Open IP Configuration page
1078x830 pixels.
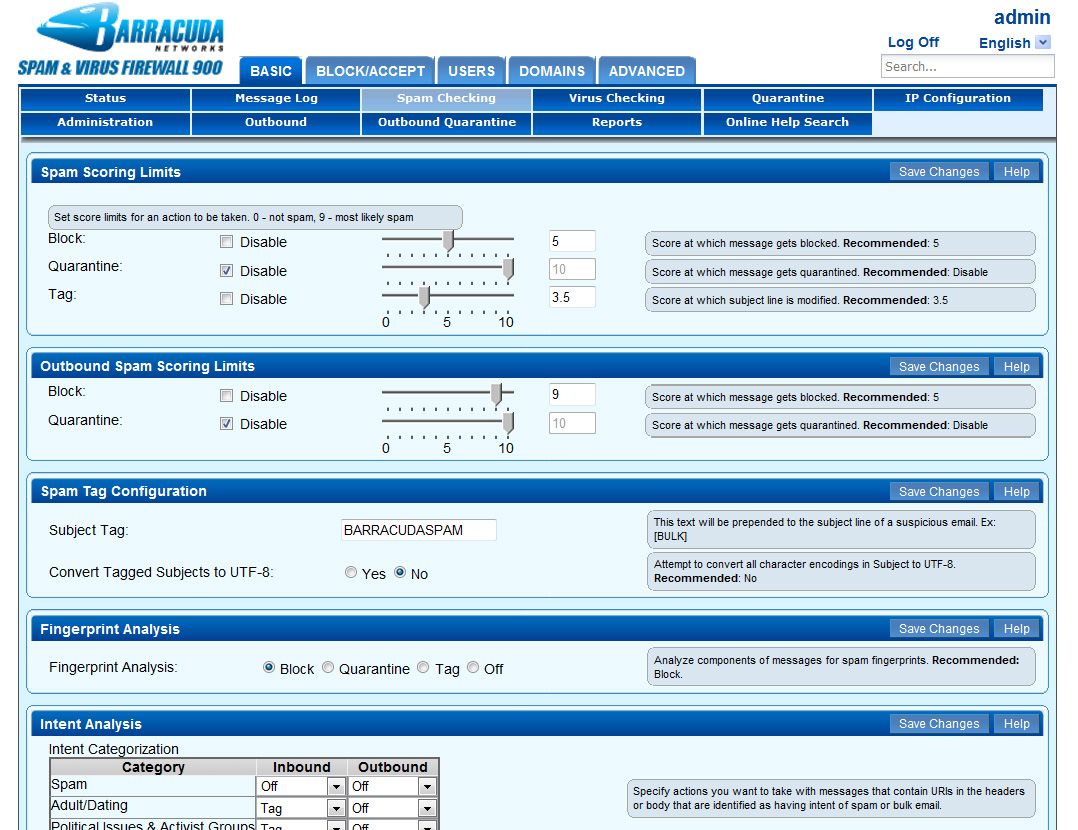coord(958,98)
